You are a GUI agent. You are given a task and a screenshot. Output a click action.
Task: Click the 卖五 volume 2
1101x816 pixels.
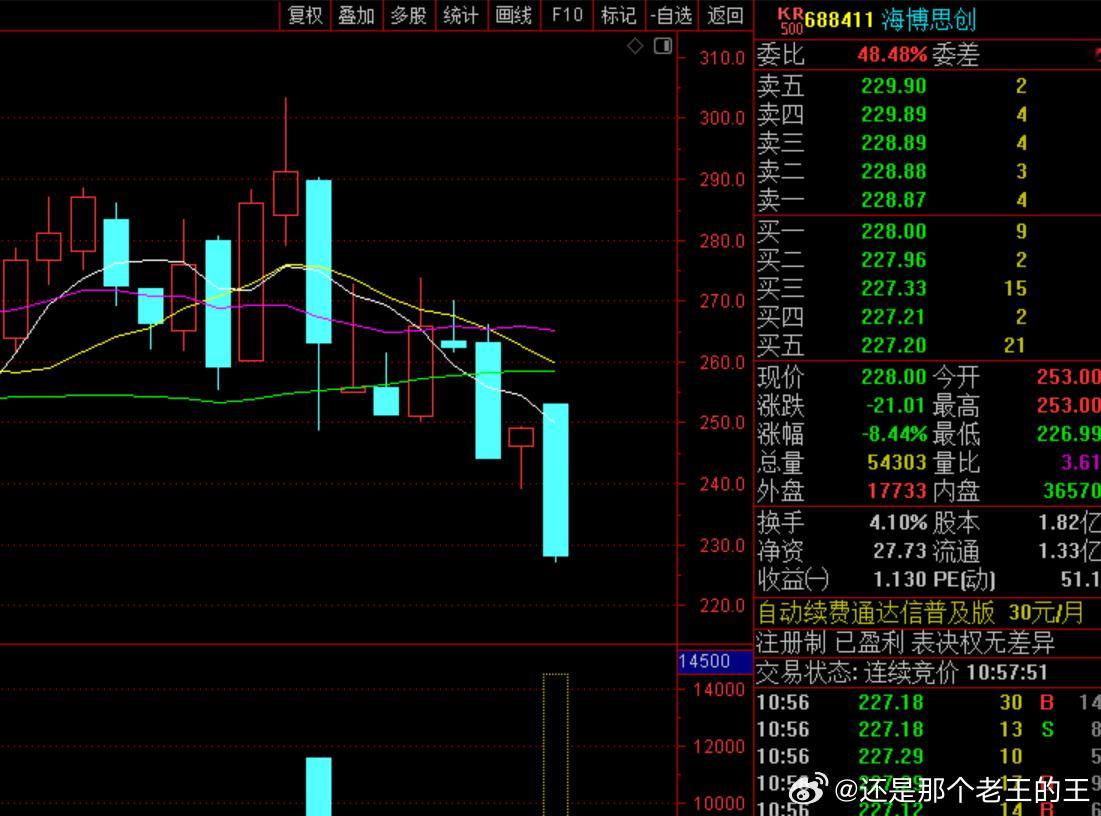pyautogui.click(x=1021, y=86)
